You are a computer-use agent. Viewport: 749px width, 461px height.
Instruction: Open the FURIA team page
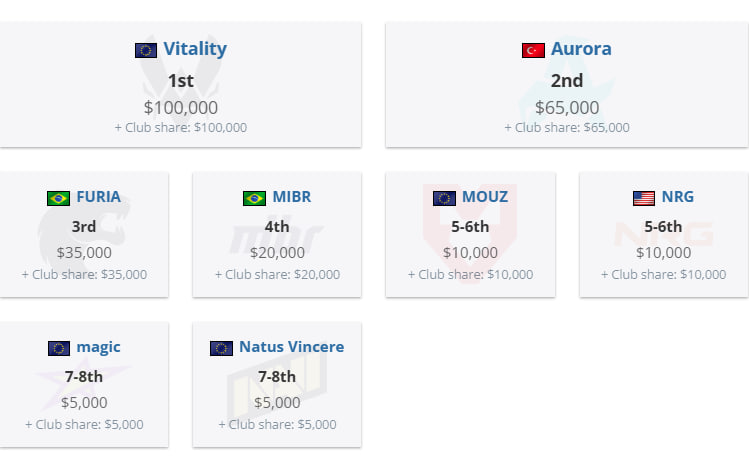[x=98, y=197]
